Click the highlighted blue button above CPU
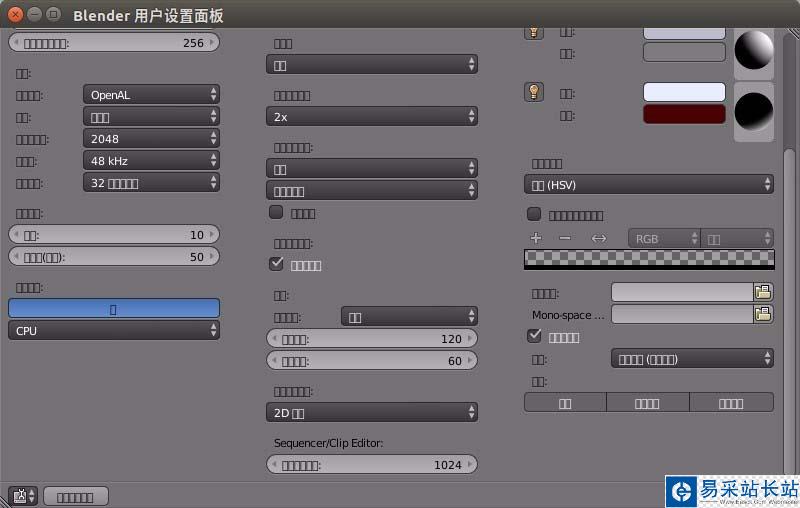800x508 pixels. click(x=114, y=309)
